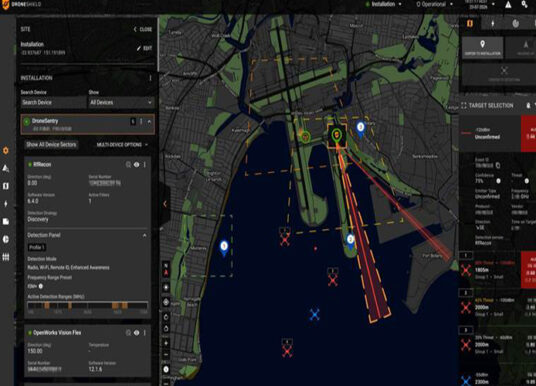Click Center to Installation button
Viewport: 536px width, 386px height.
point(482,48)
